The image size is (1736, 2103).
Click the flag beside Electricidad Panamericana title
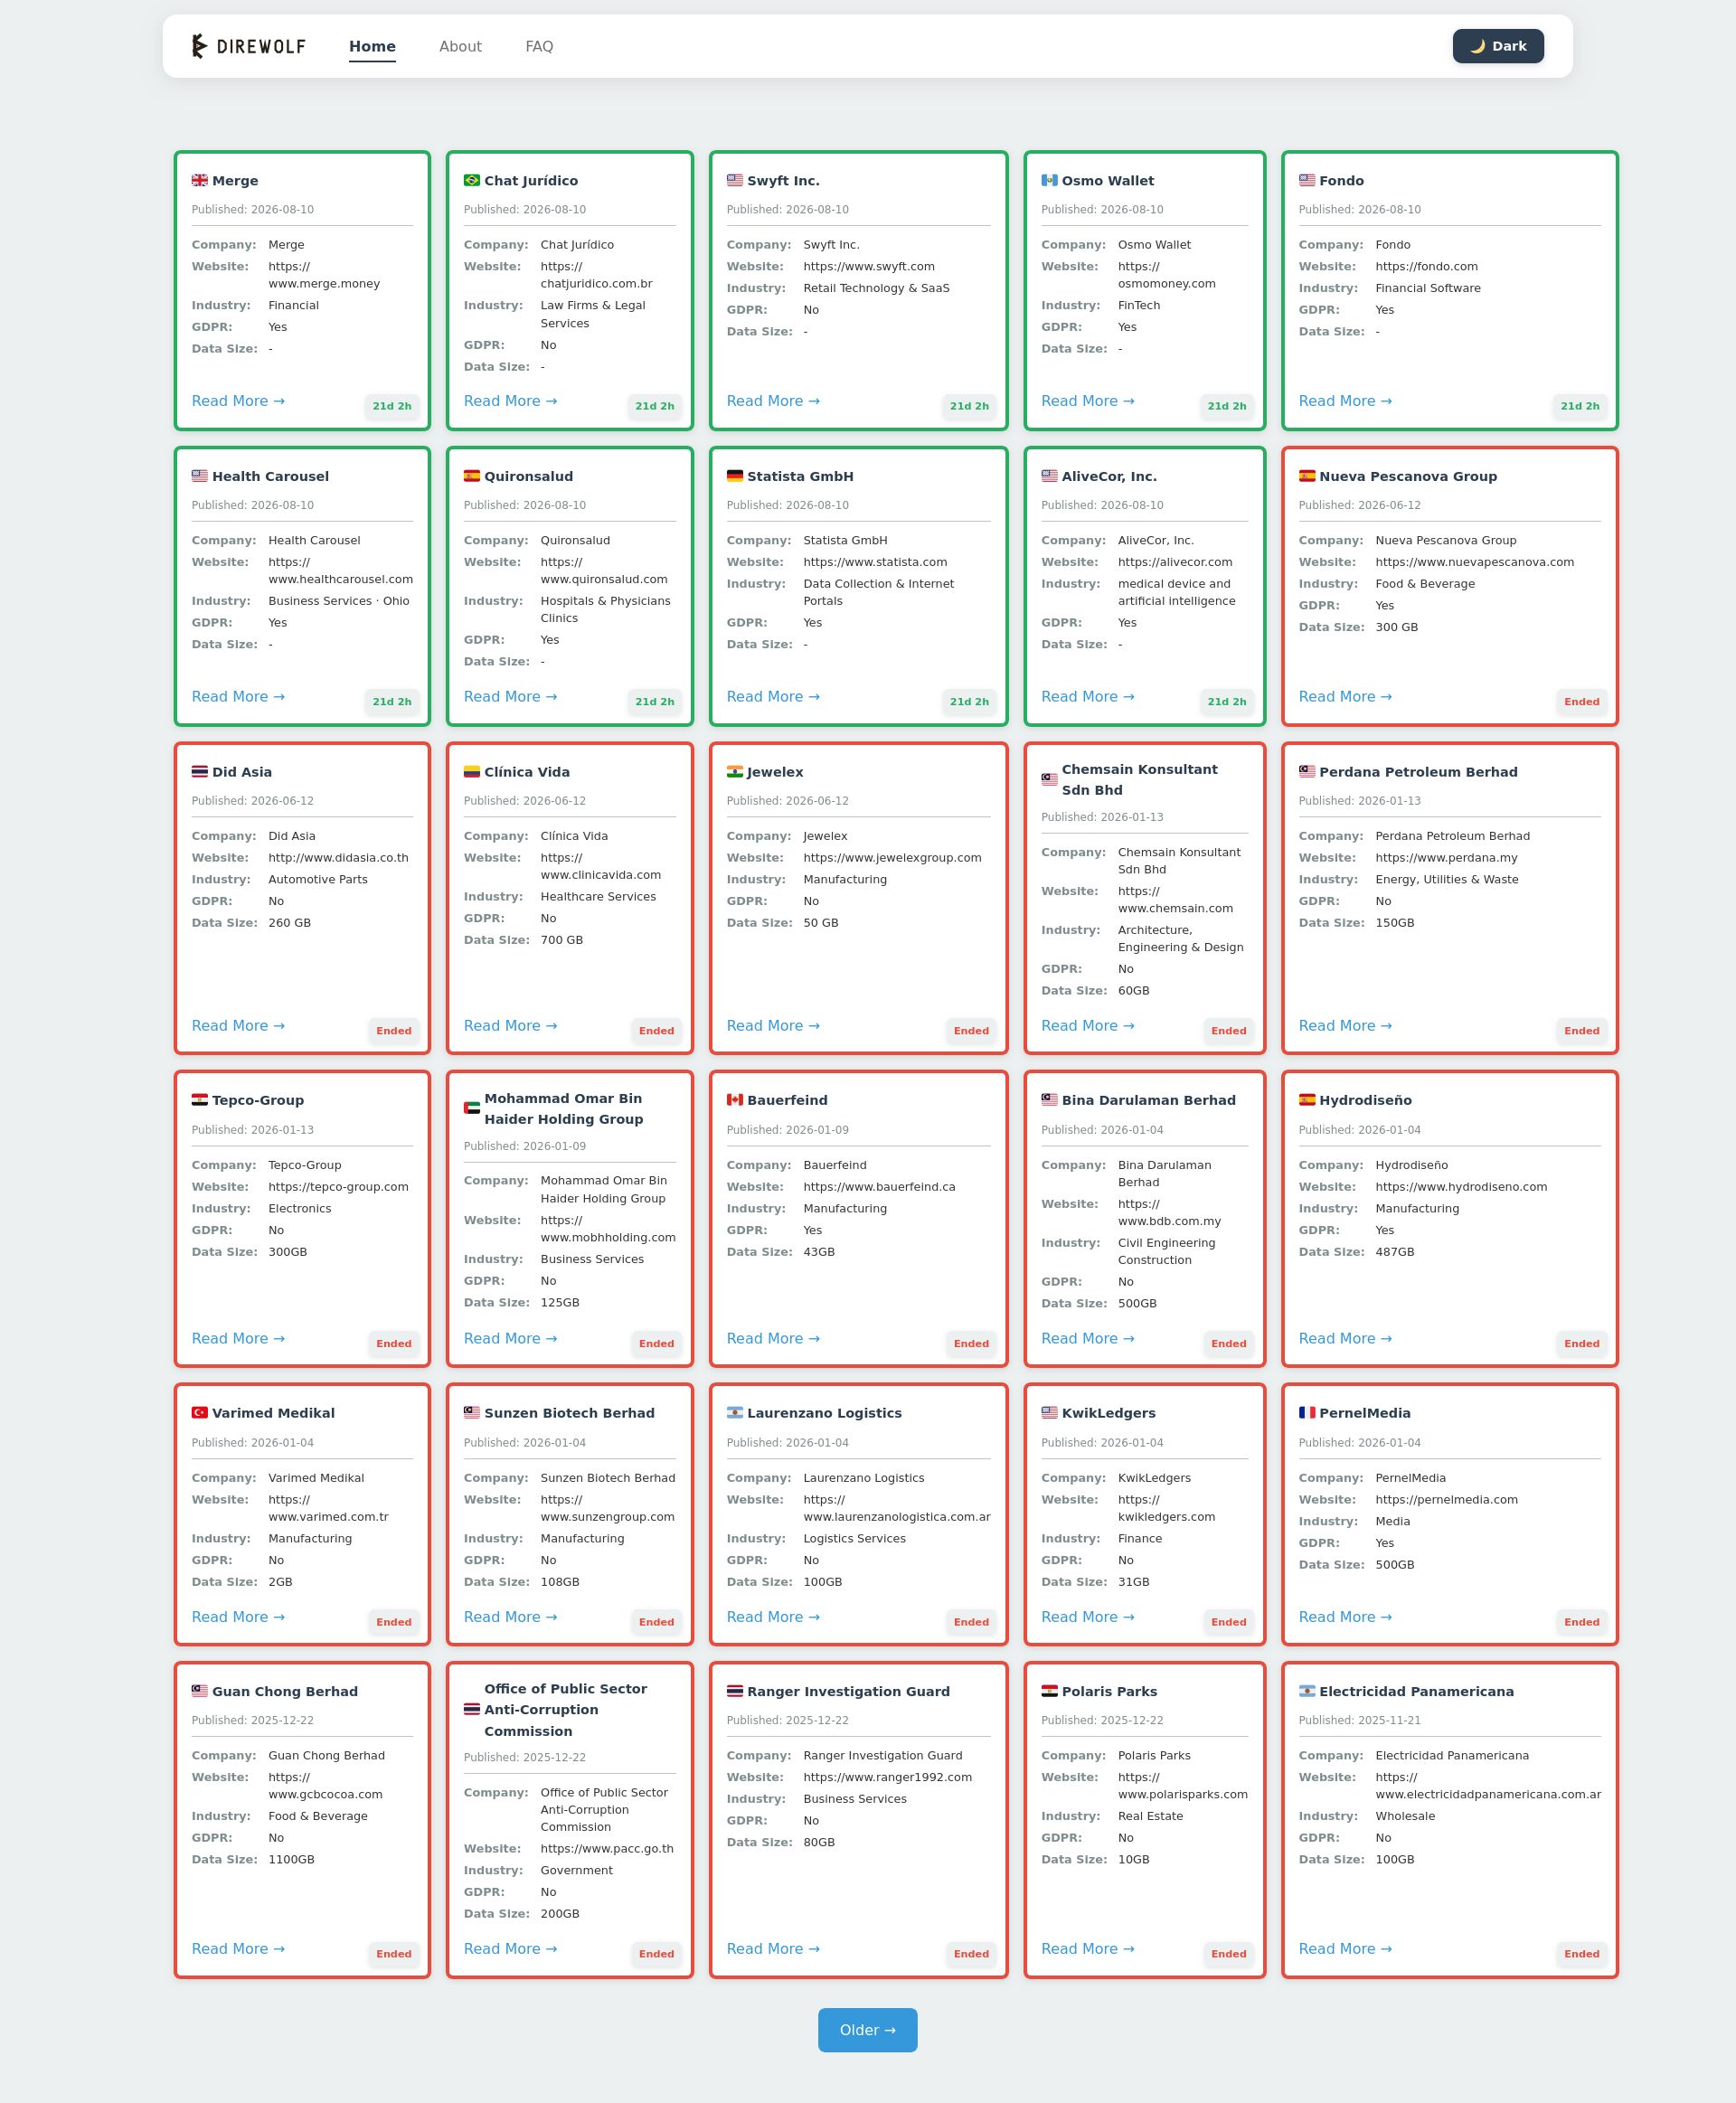(x=1307, y=1691)
